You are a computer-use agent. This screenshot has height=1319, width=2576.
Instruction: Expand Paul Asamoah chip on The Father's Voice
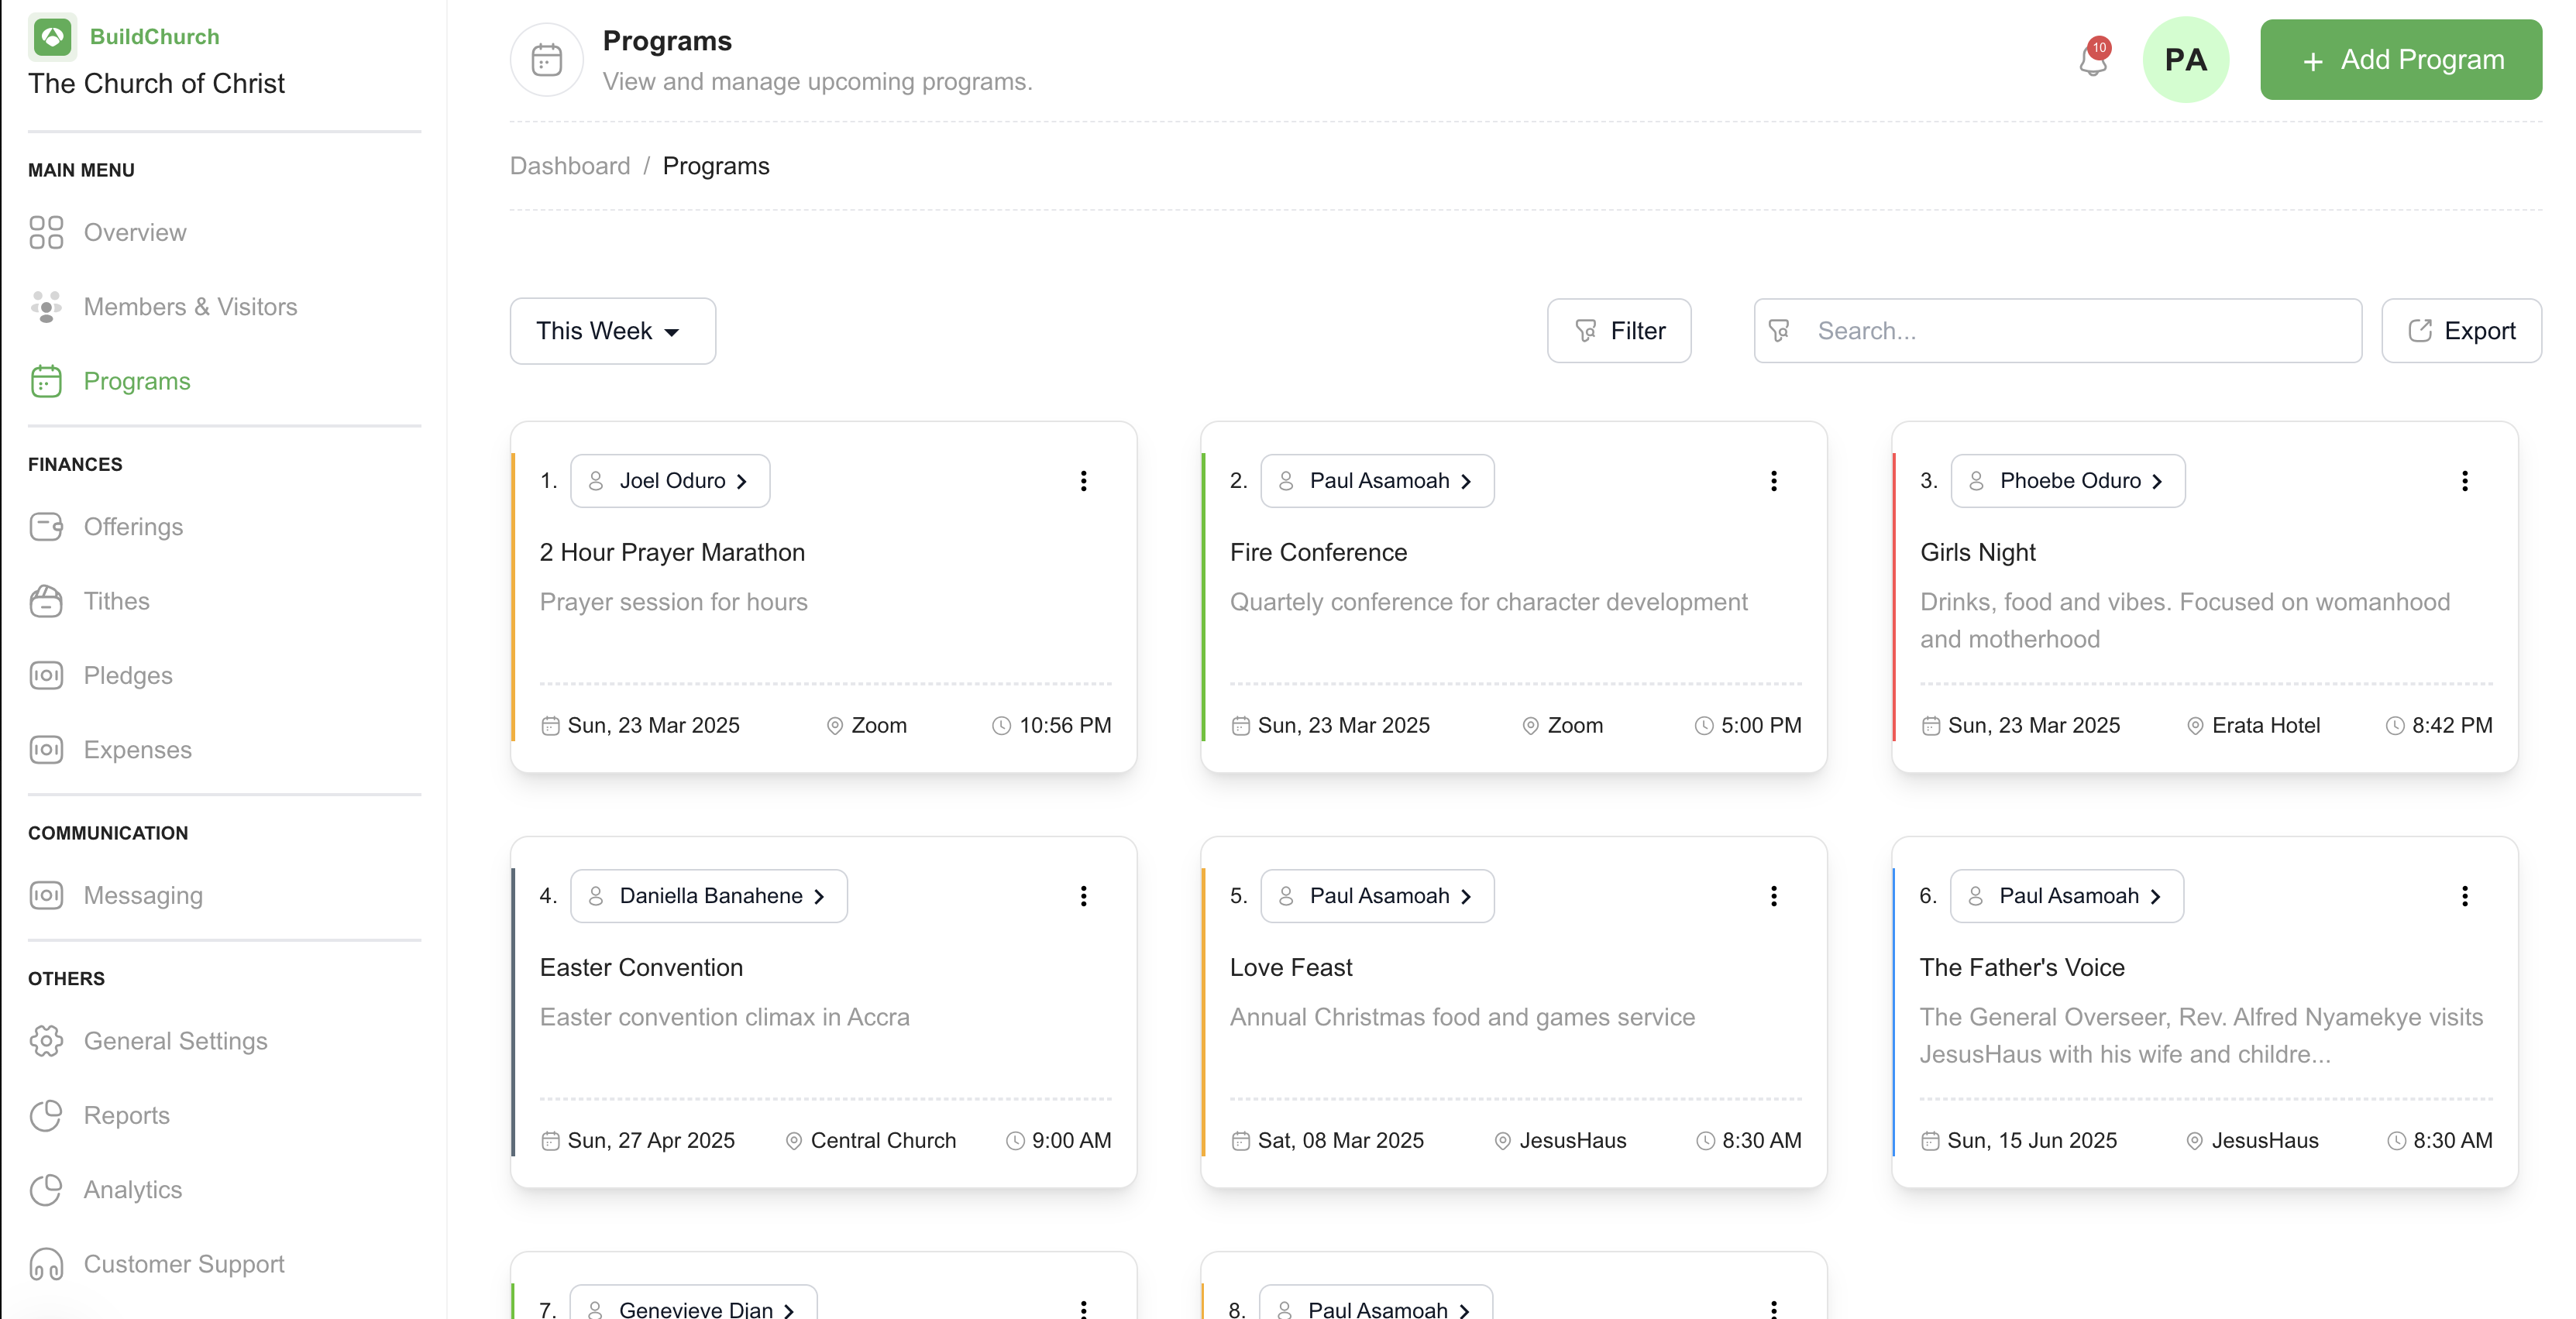tap(2066, 896)
